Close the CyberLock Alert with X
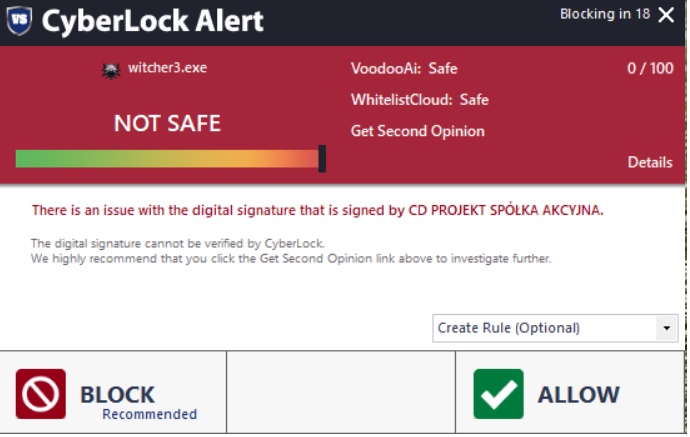The width and height of the screenshot is (690, 437). 667,15
